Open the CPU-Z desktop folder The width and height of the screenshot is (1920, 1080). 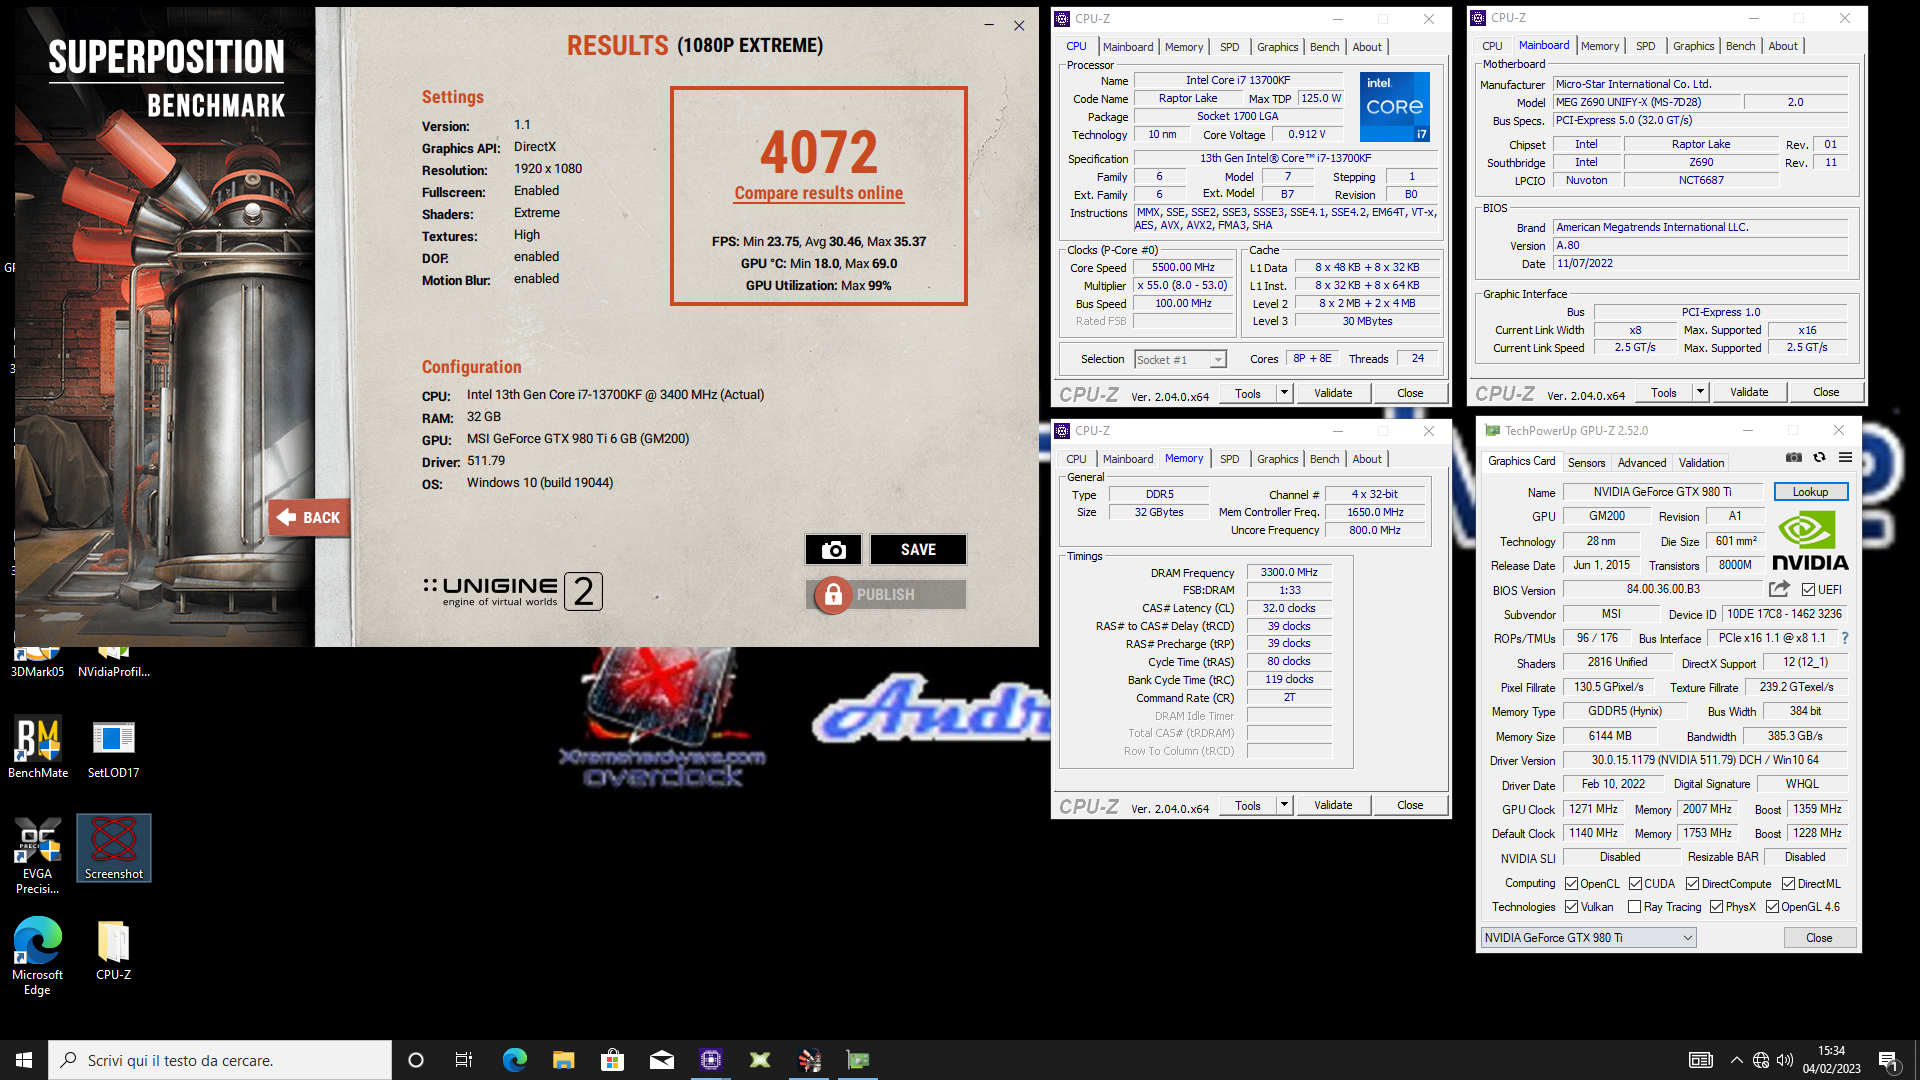coord(113,950)
